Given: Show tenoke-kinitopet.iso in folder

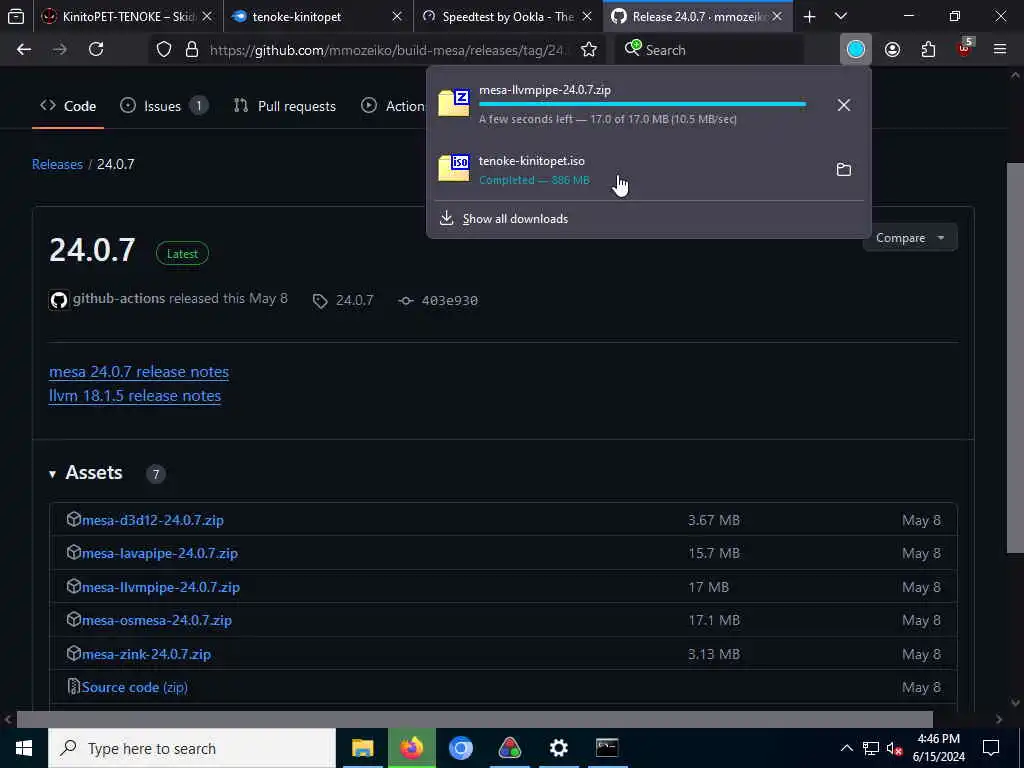Looking at the screenshot, I should click(x=844, y=170).
